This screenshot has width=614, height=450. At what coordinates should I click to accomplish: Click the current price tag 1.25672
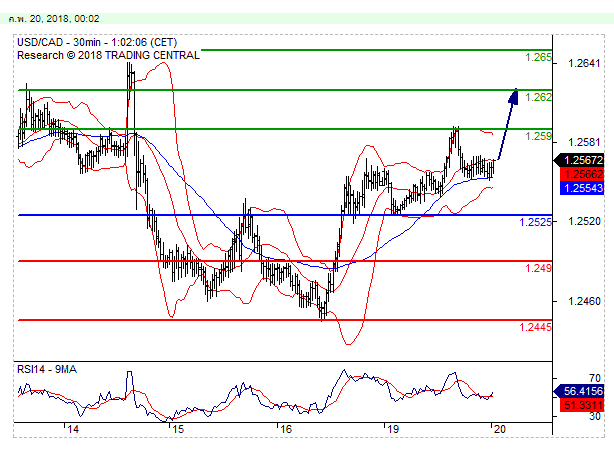(580, 160)
